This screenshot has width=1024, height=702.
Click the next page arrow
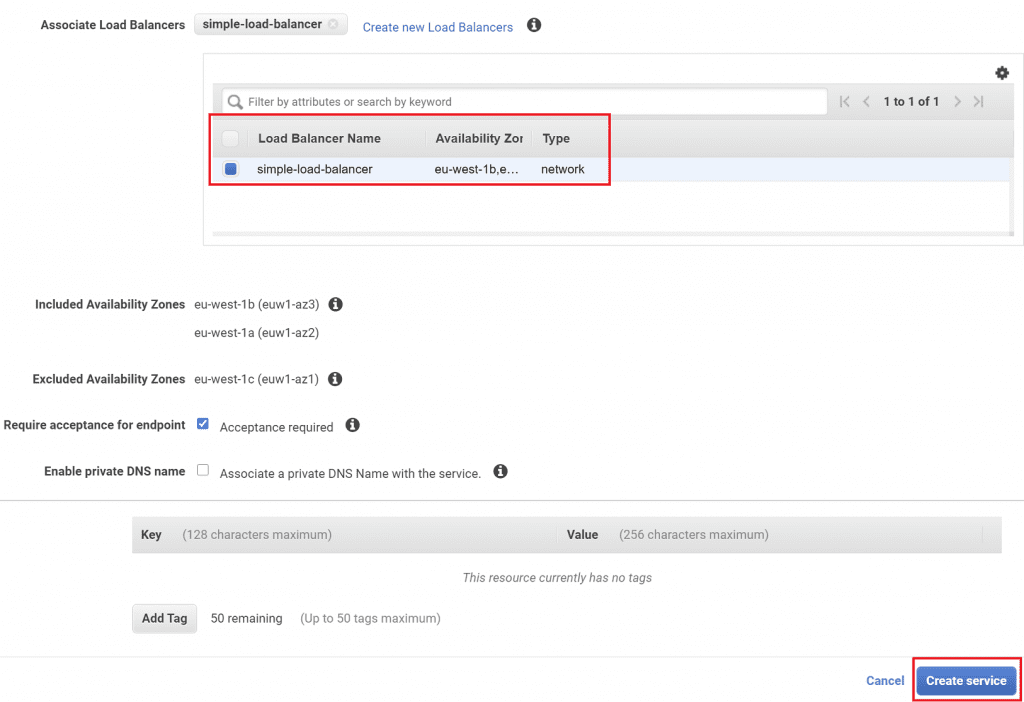click(x=957, y=101)
